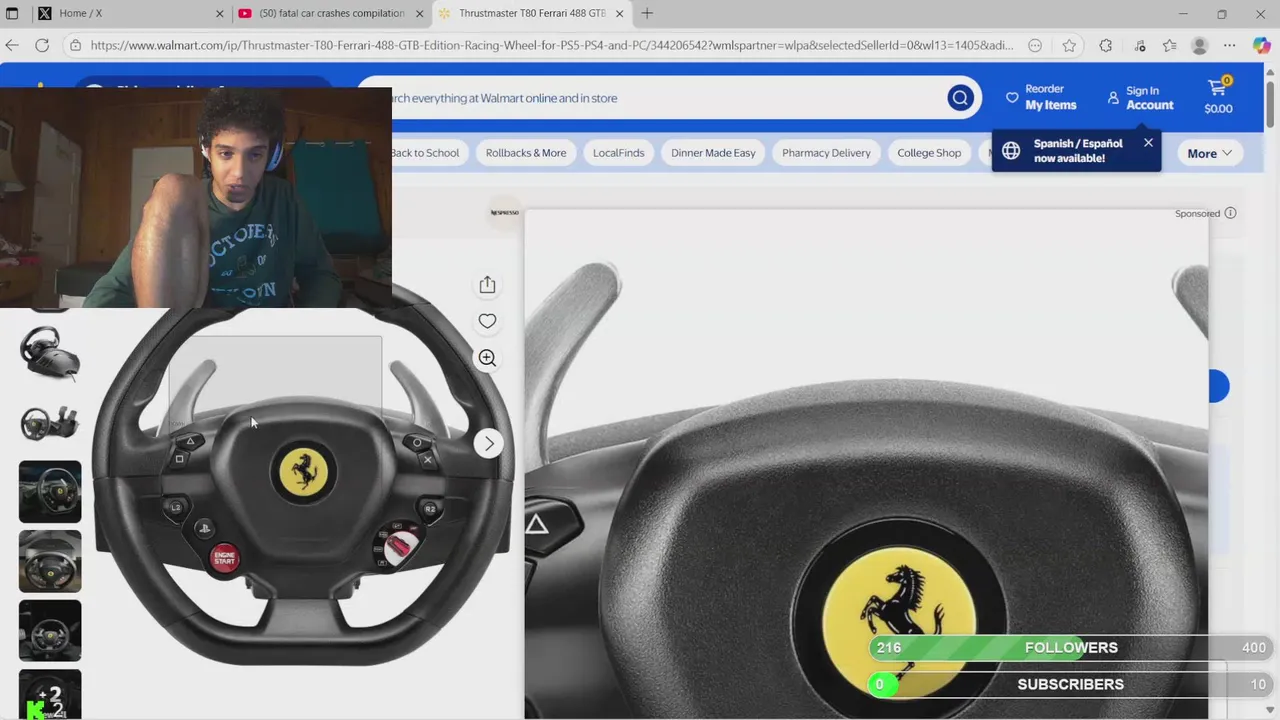Close the Thrustmaster T80 tab
Image resolution: width=1280 pixels, height=720 pixels.
[x=620, y=13]
